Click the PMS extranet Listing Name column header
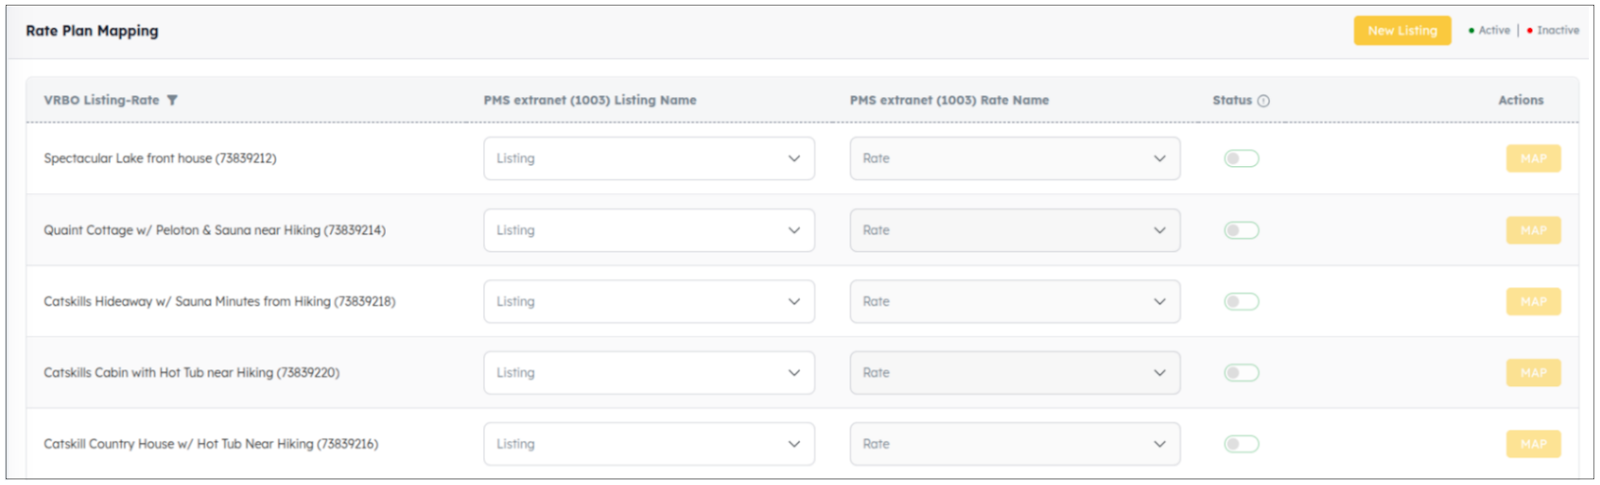 [590, 100]
